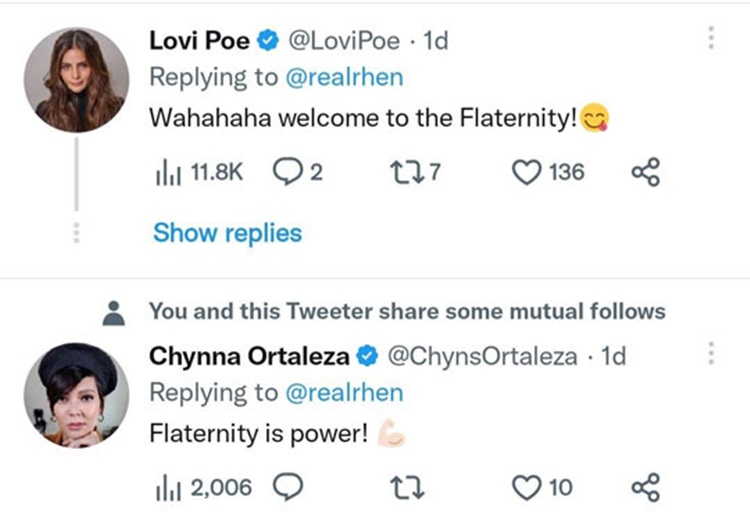This screenshot has height=521, width=750.
Task: Open Lovi Poe's profile picture
Action: pos(76,79)
